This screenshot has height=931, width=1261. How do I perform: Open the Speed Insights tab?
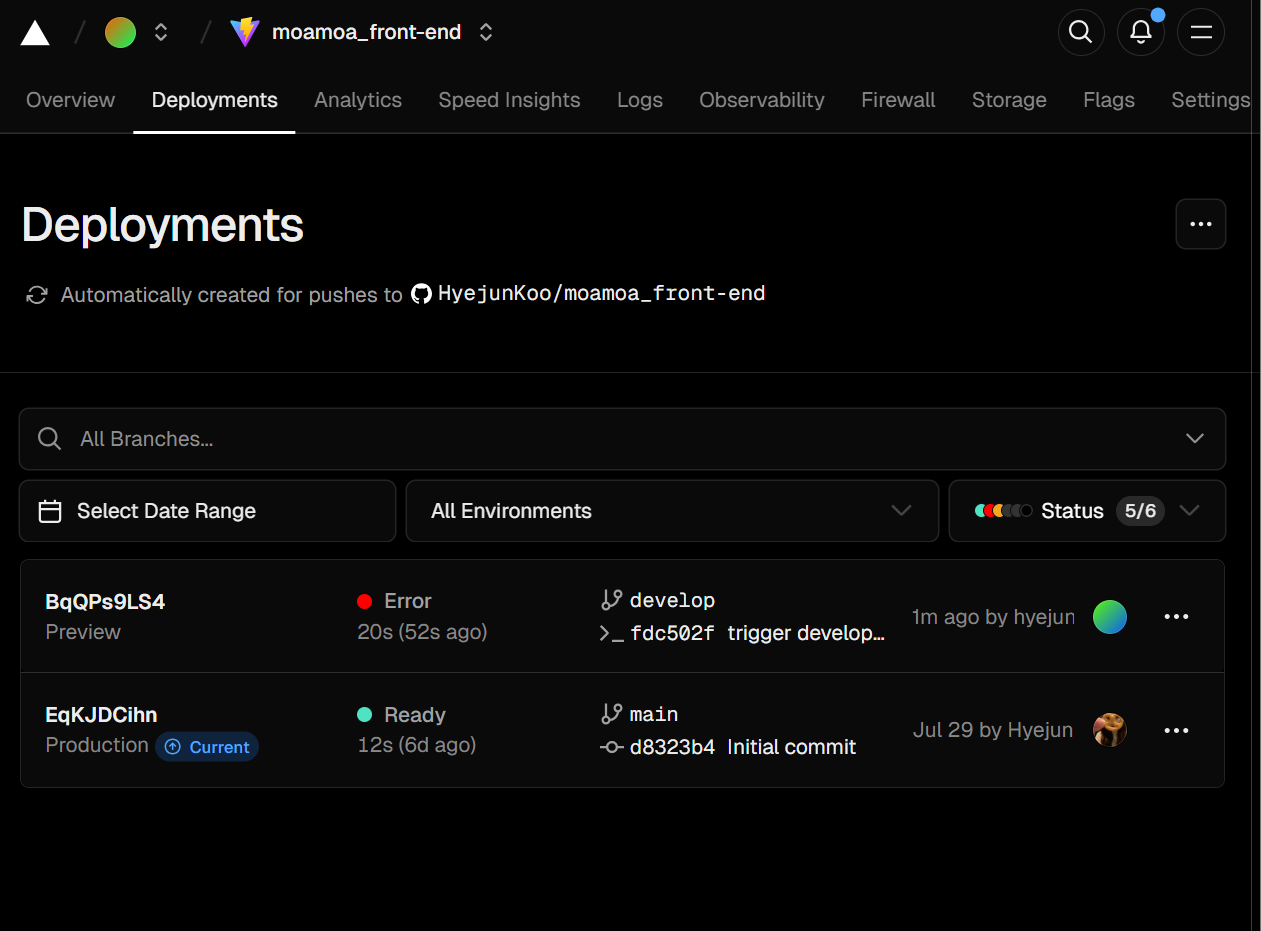point(510,100)
